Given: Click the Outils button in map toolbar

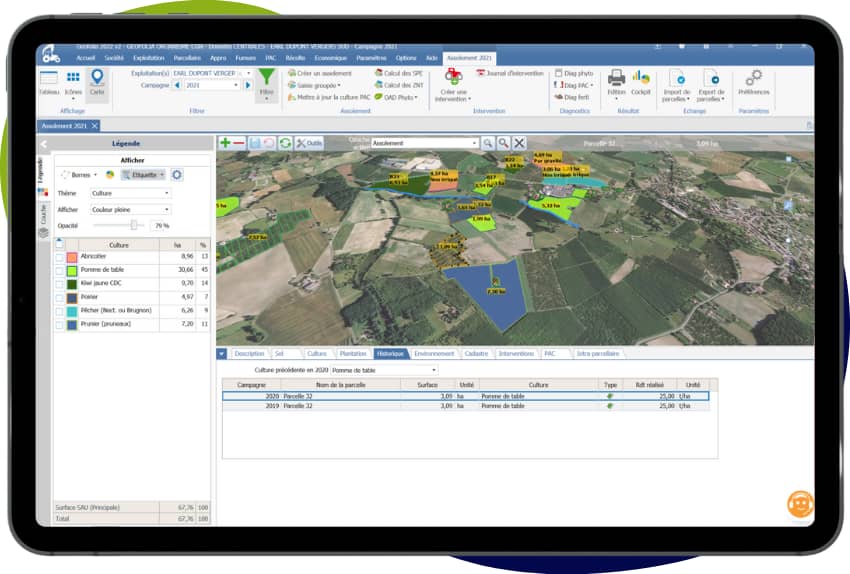Looking at the screenshot, I should pyautogui.click(x=310, y=143).
